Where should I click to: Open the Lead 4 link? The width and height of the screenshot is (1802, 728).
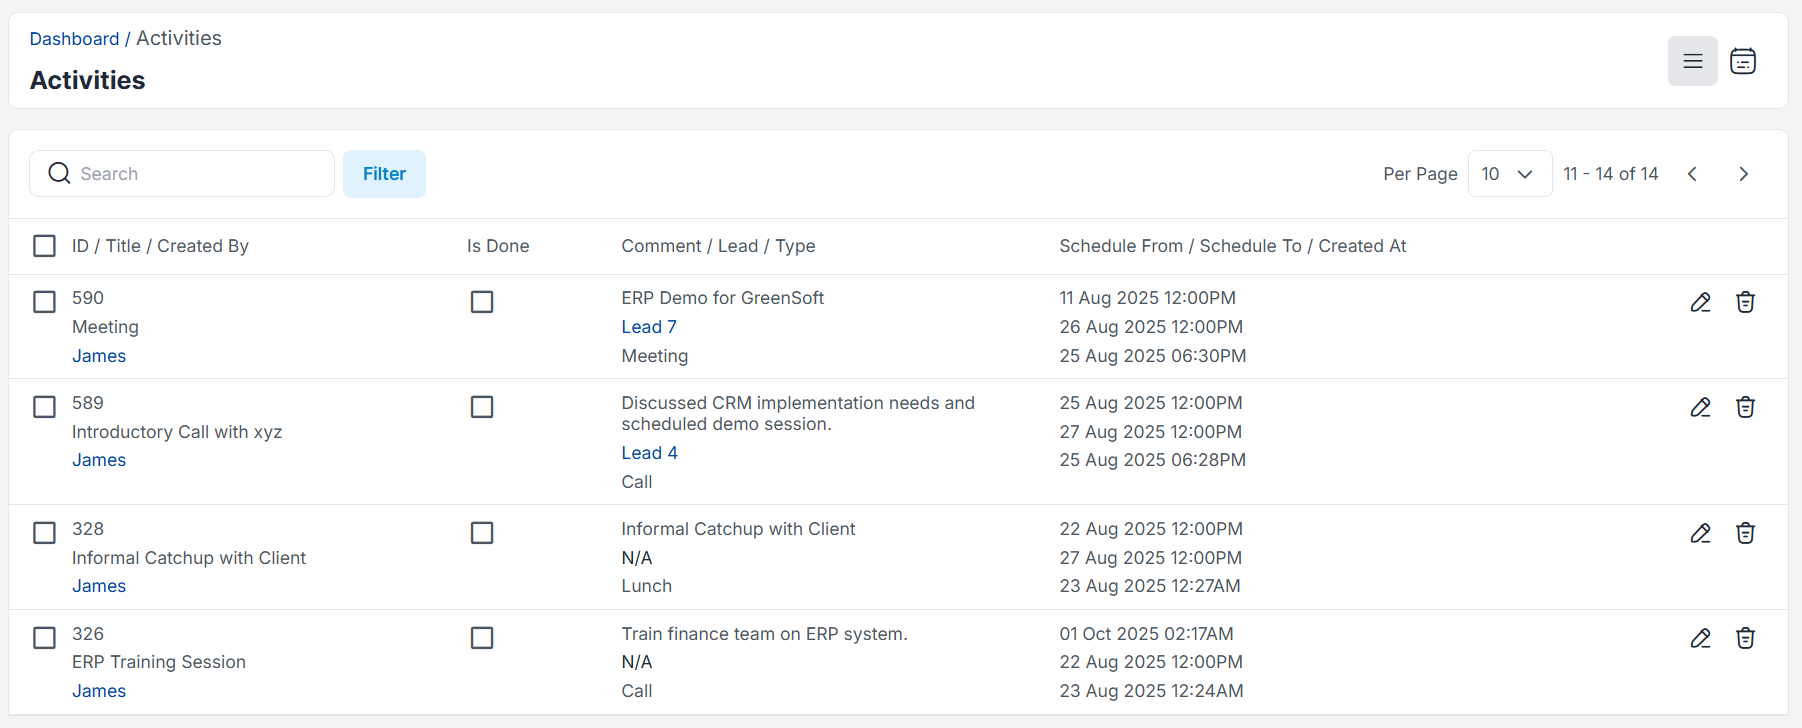(x=649, y=453)
